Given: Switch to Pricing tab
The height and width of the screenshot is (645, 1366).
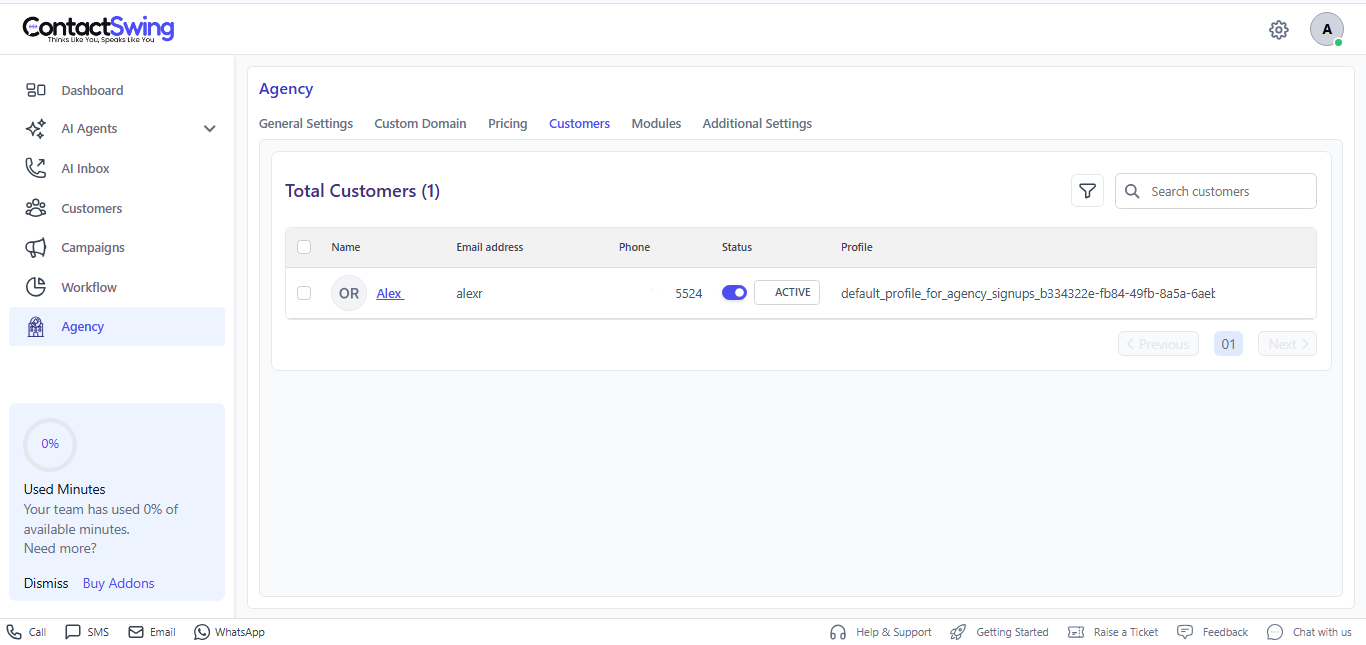Looking at the screenshot, I should pyautogui.click(x=508, y=124).
